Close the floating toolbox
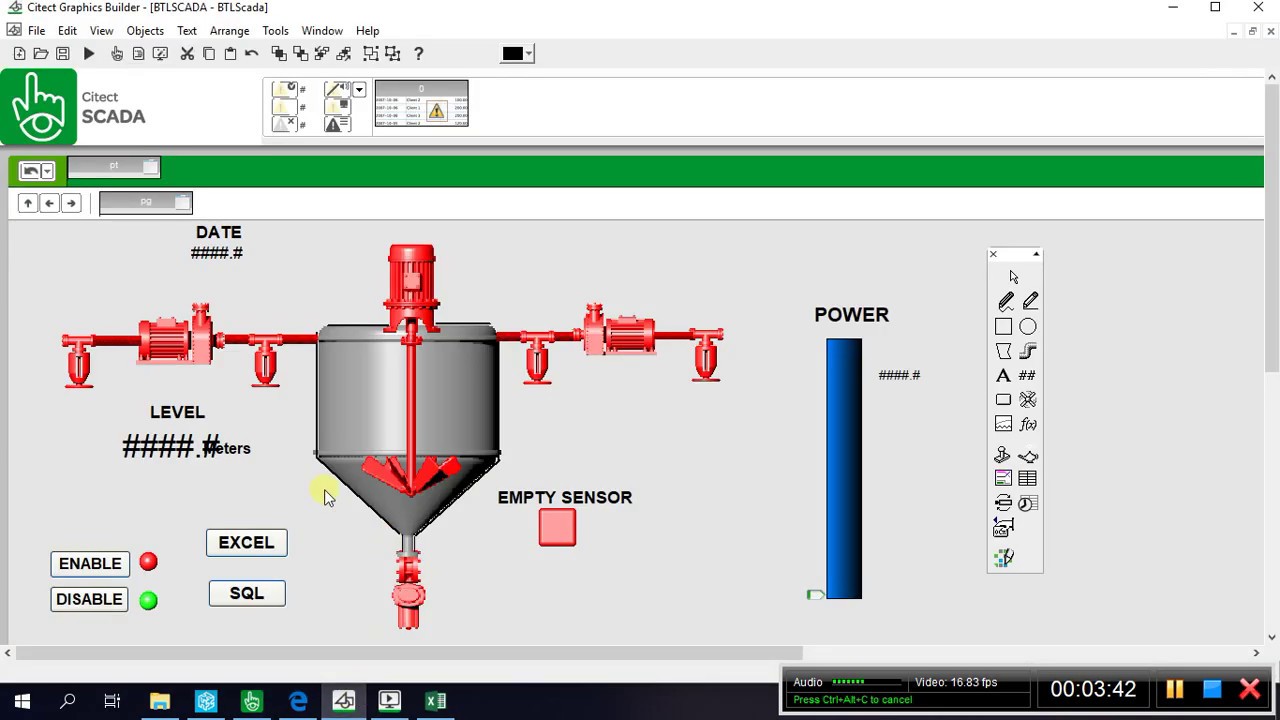Screen dimensions: 1280x720 click(x=993, y=254)
